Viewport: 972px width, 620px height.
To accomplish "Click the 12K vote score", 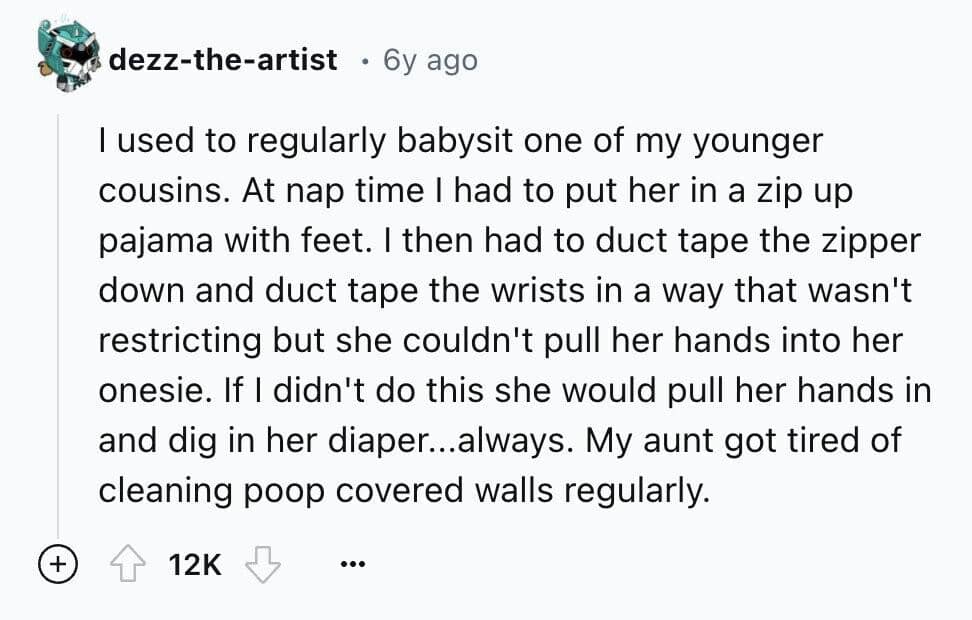I will (x=196, y=565).
